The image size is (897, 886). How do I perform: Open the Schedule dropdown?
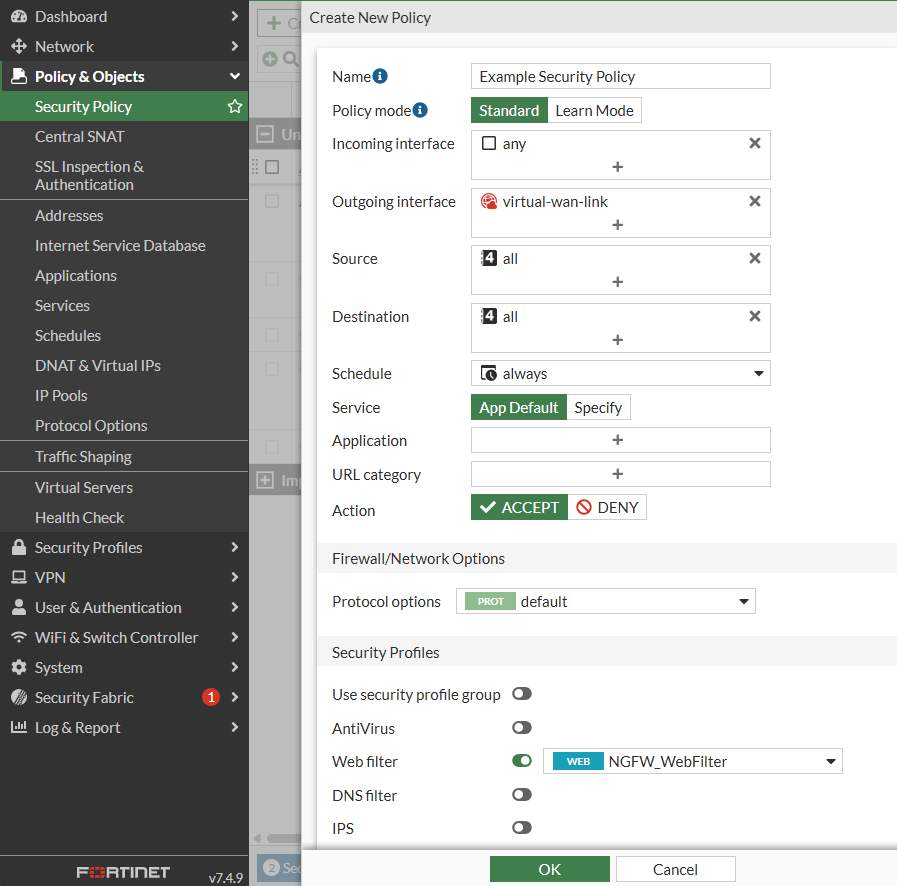pos(621,374)
